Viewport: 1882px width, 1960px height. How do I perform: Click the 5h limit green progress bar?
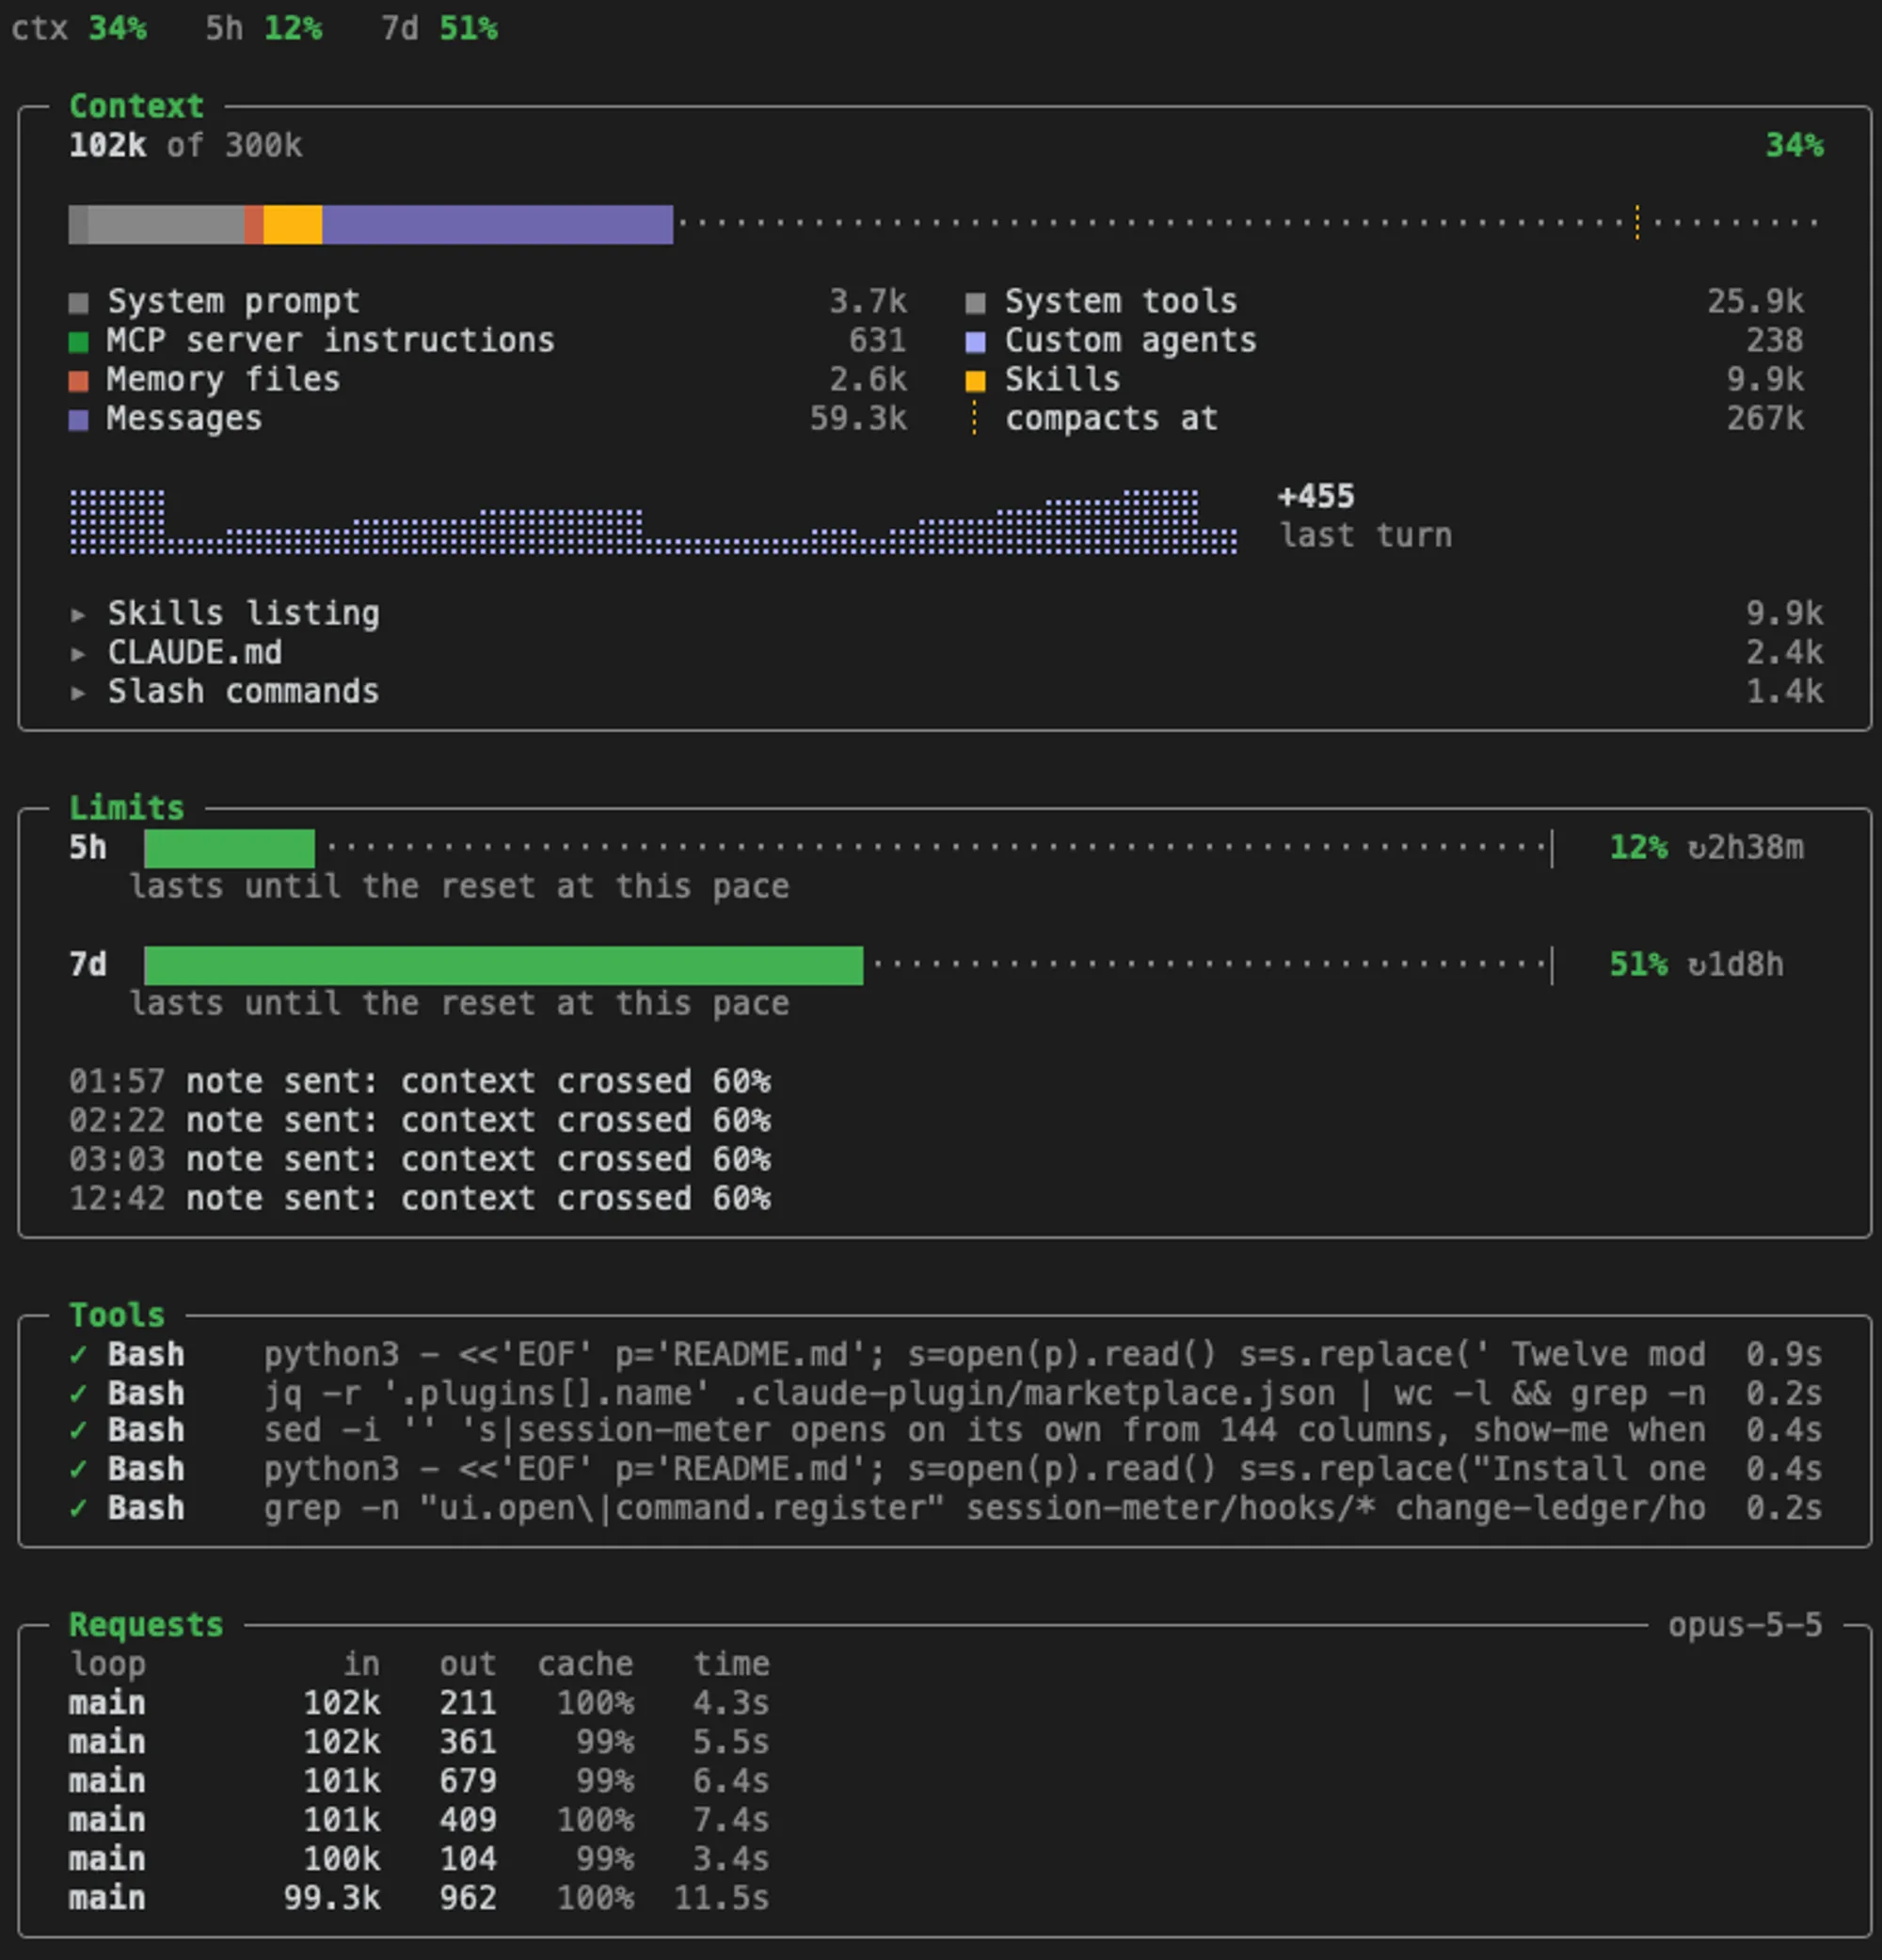[229, 848]
